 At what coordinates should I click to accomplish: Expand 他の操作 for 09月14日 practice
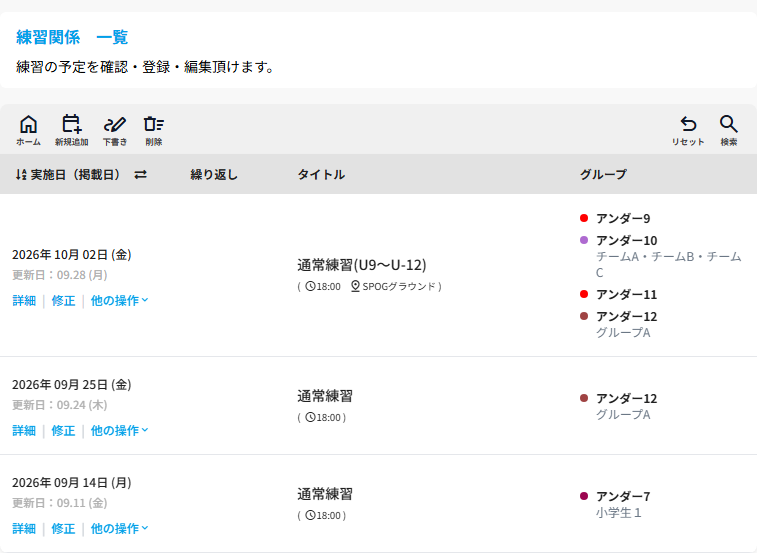[119, 528]
